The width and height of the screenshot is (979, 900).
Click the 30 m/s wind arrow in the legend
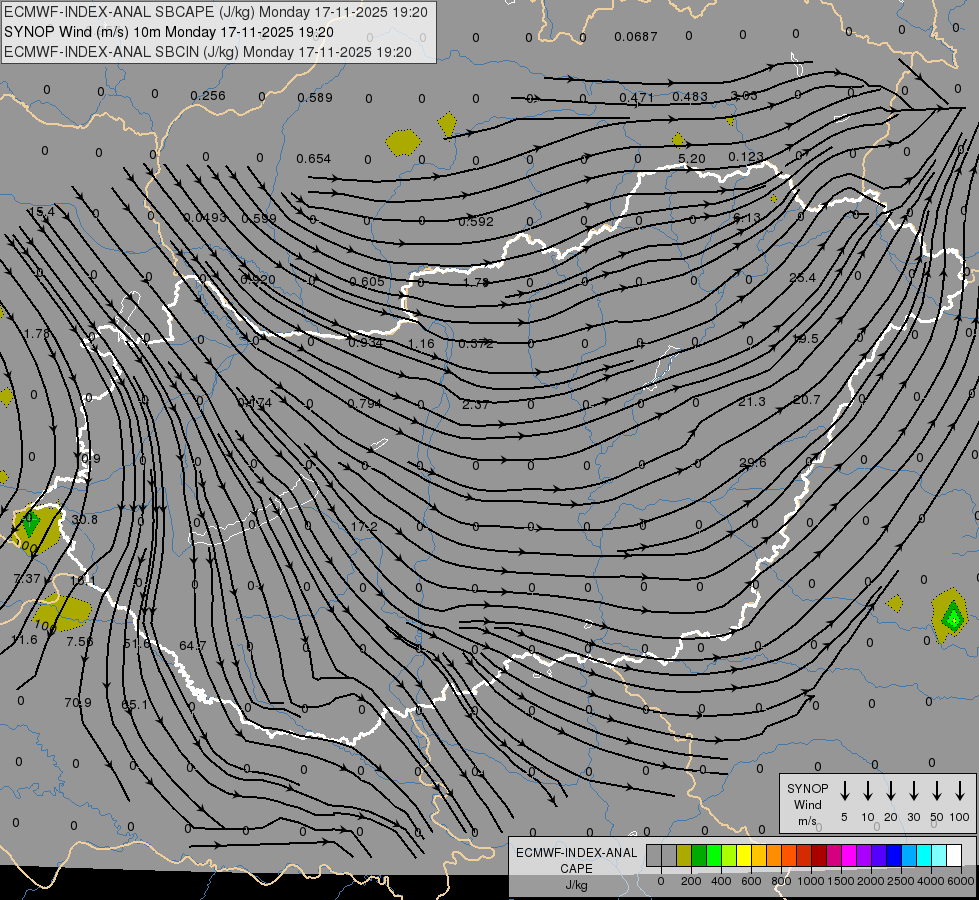(x=913, y=791)
